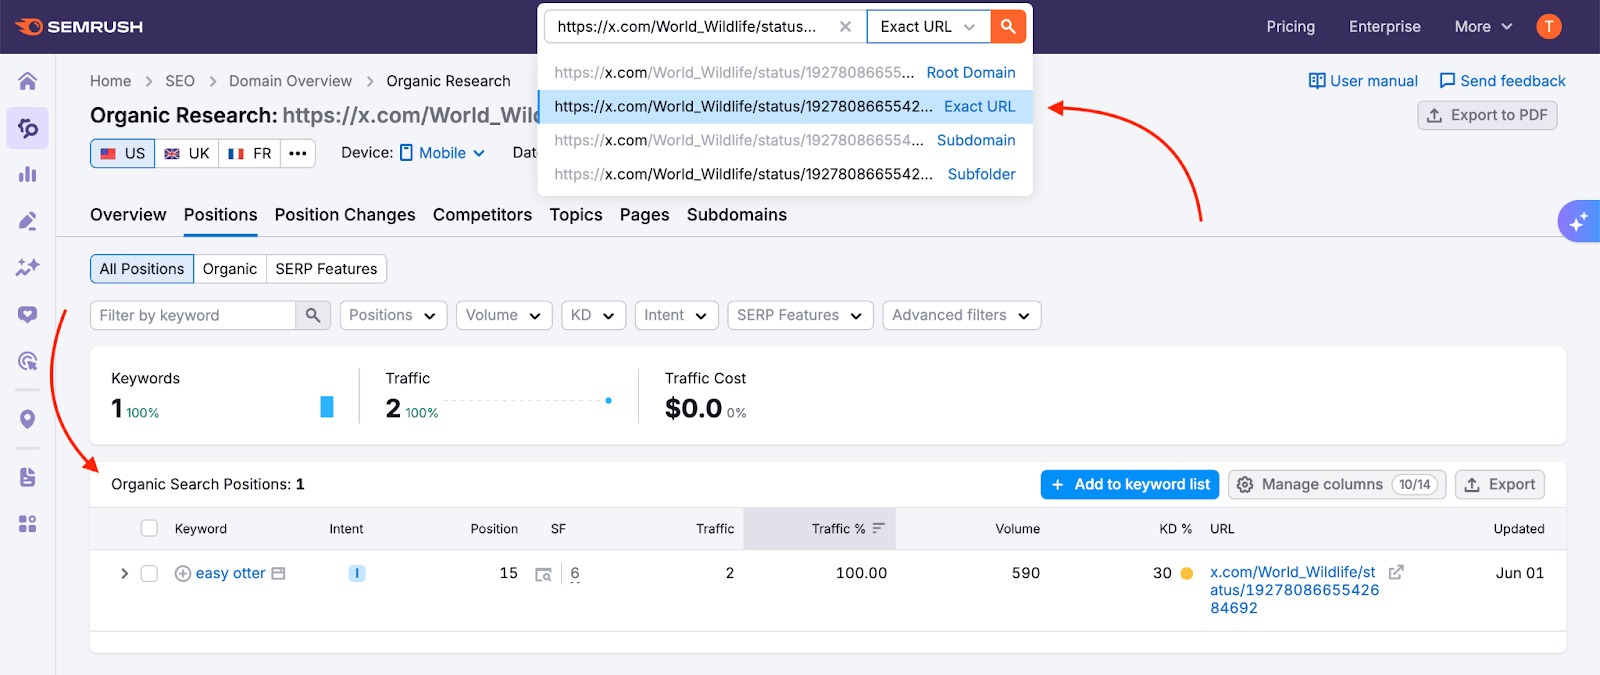Screen dimensions: 1600x675
Task: Select all keywords header checkbox
Action: click(149, 529)
